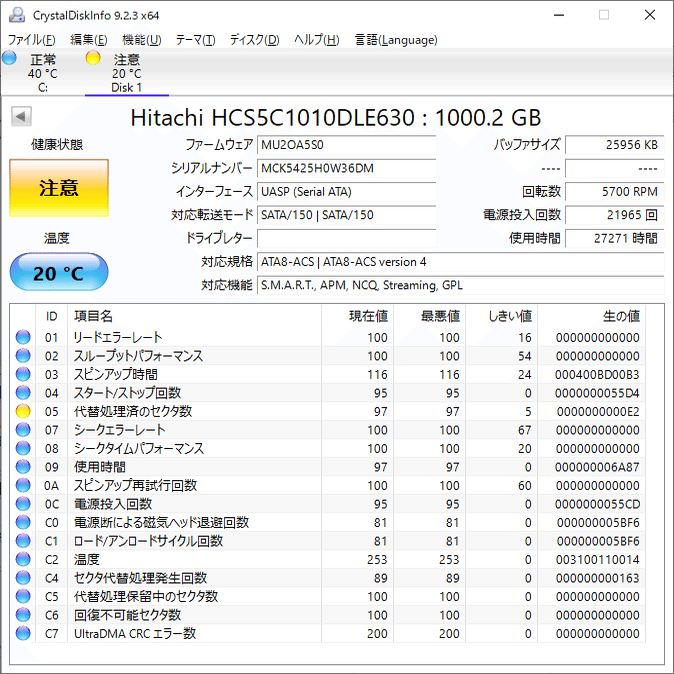Click the blue status icon for row 03

pyautogui.click(x=23, y=374)
